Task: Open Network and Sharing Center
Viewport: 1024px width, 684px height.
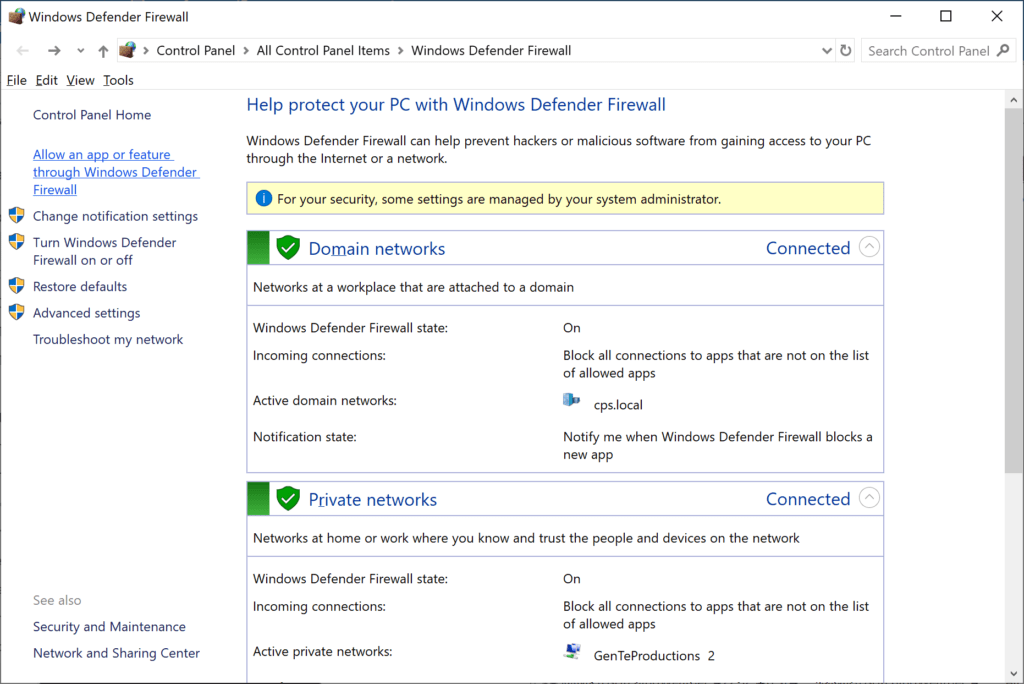Action: 116,652
